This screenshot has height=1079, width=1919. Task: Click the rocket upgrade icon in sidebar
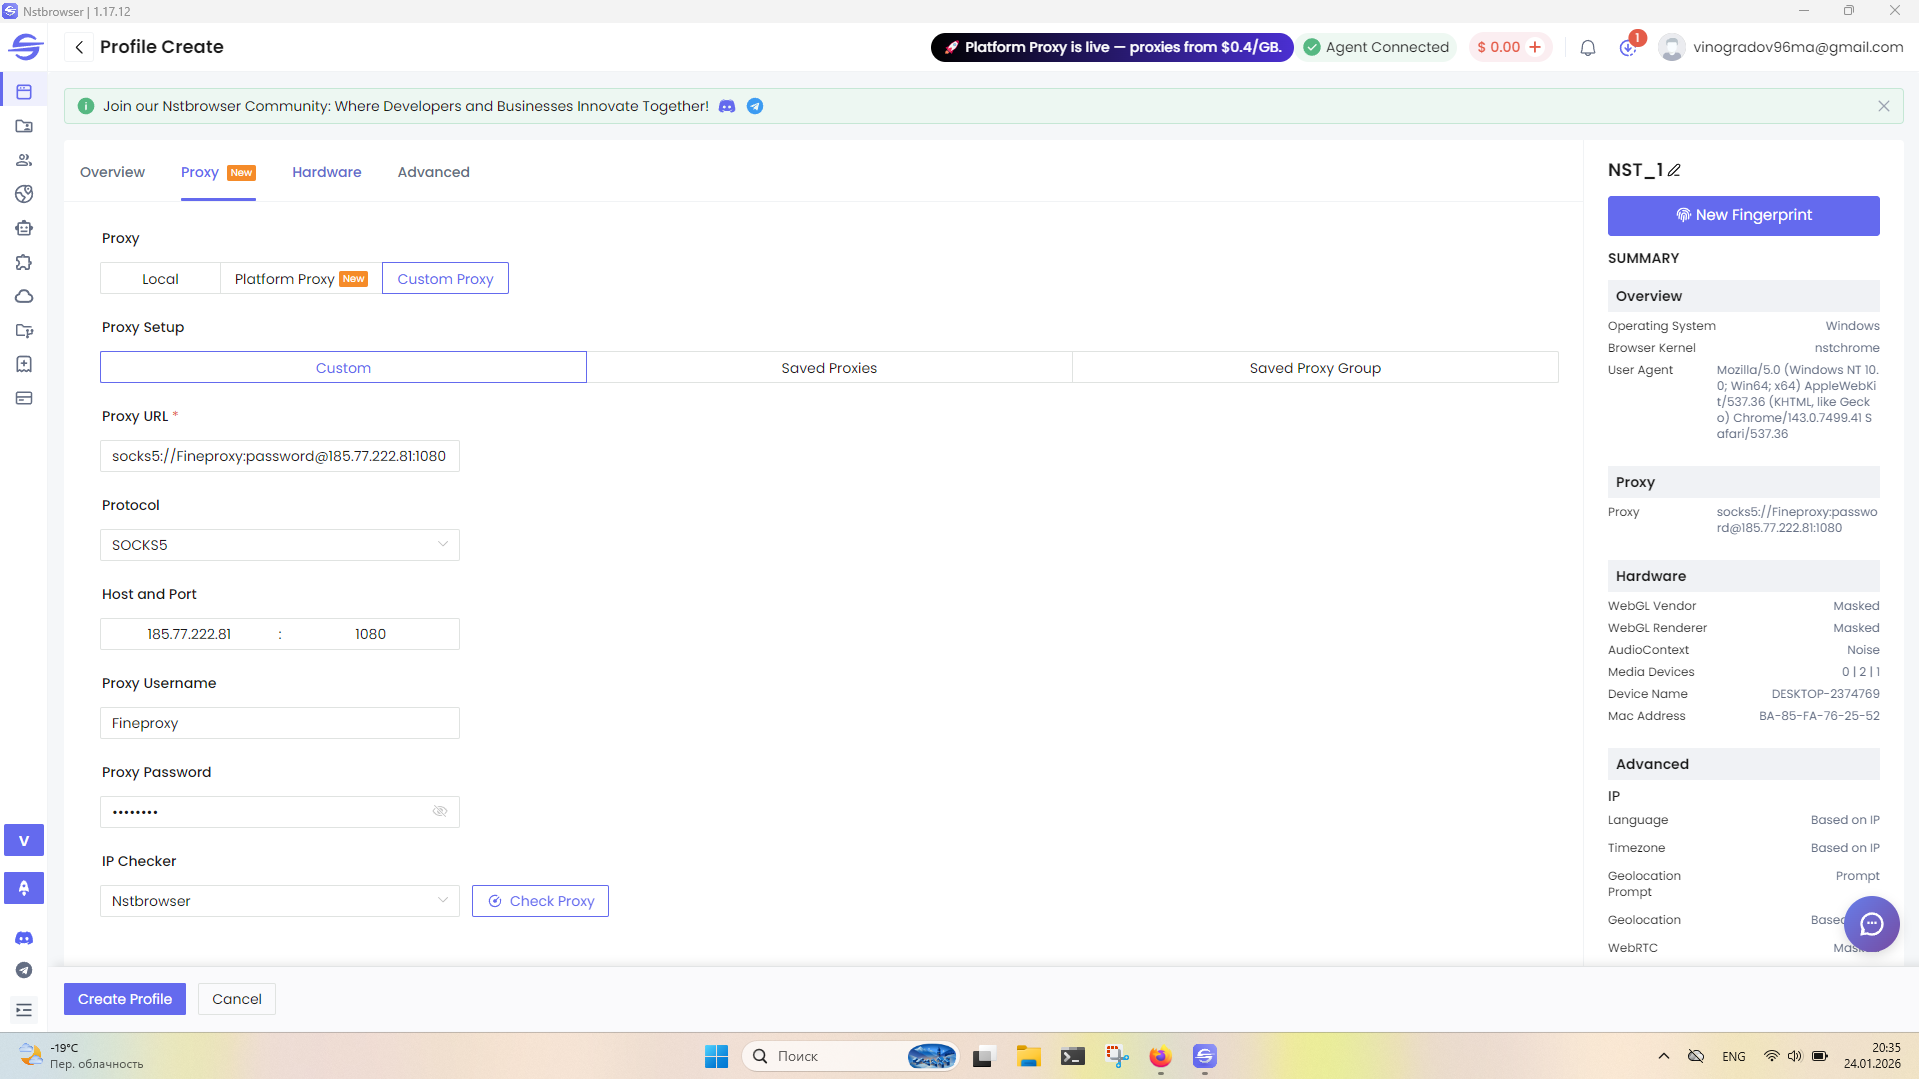[x=24, y=888]
